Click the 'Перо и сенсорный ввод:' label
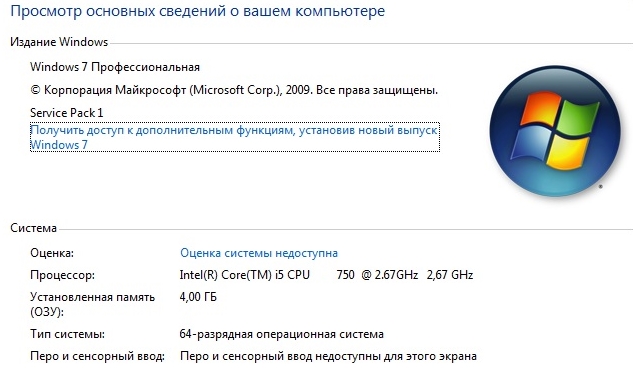Image resolution: width=633 pixels, height=376 pixels. point(97,356)
